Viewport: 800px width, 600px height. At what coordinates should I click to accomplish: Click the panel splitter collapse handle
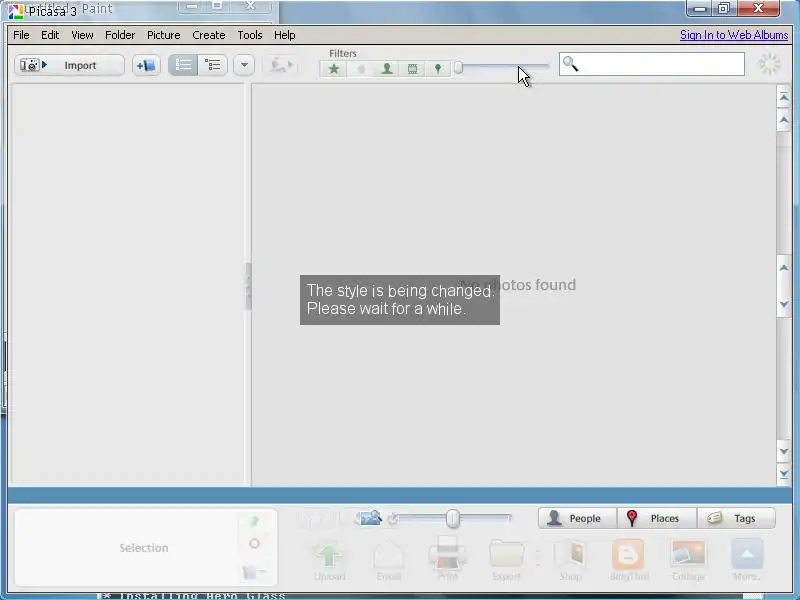[248, 286]
